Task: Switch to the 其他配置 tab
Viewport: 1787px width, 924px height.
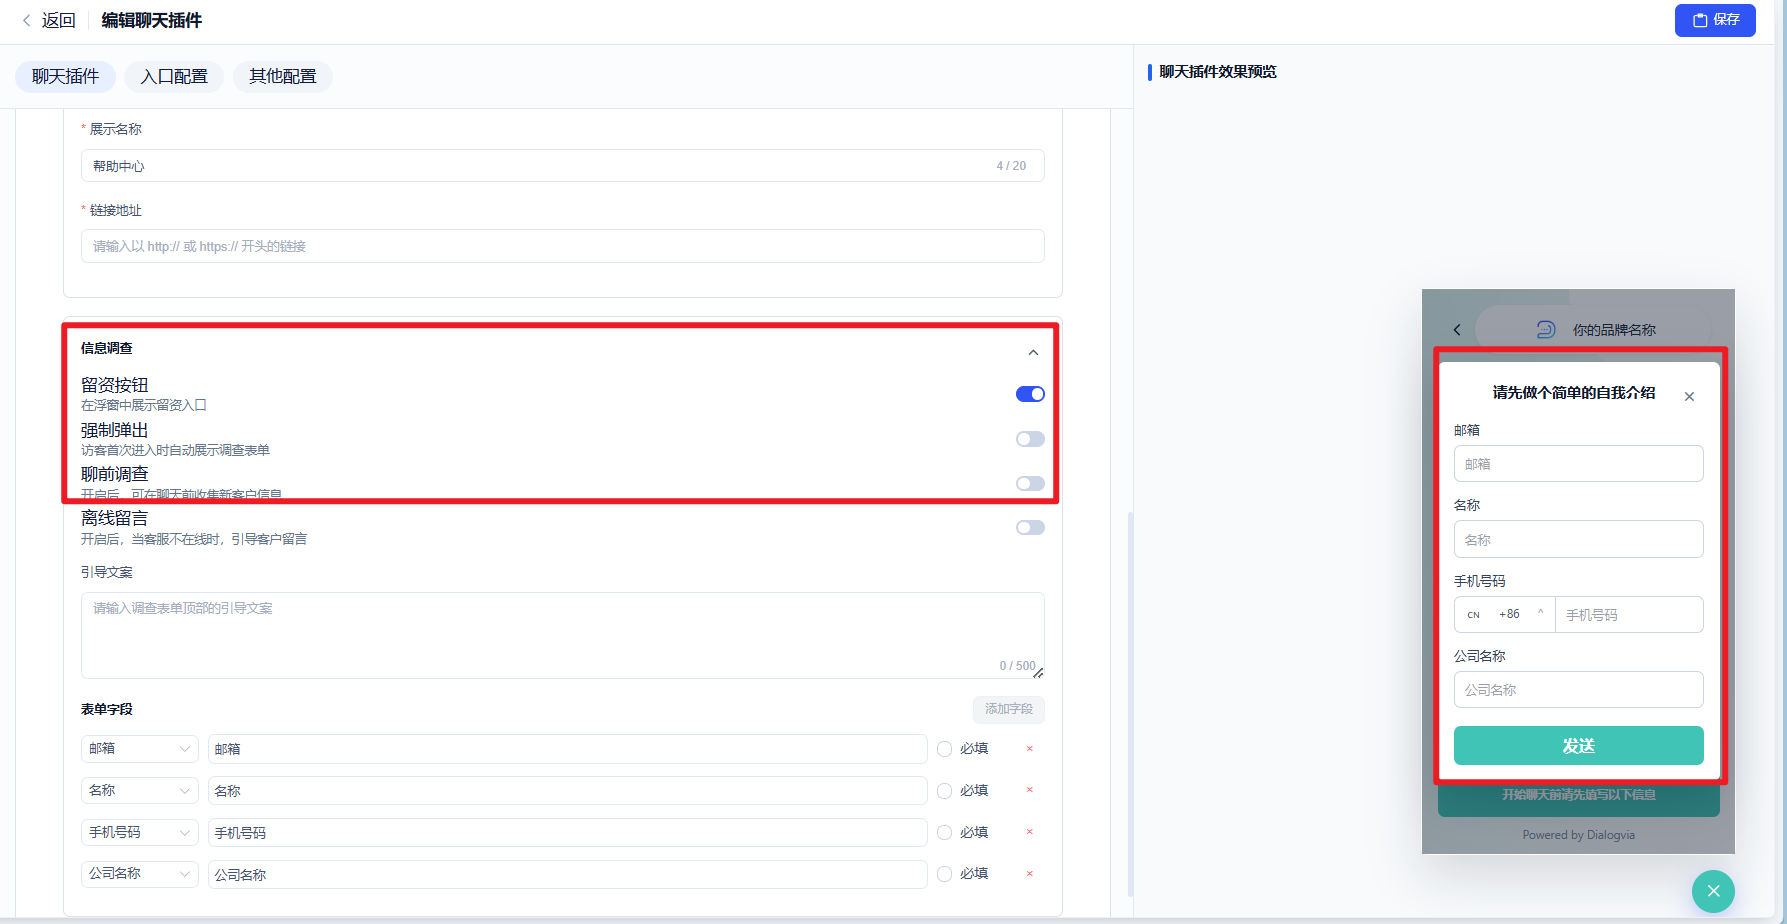Action: click(x=283, y=77)
